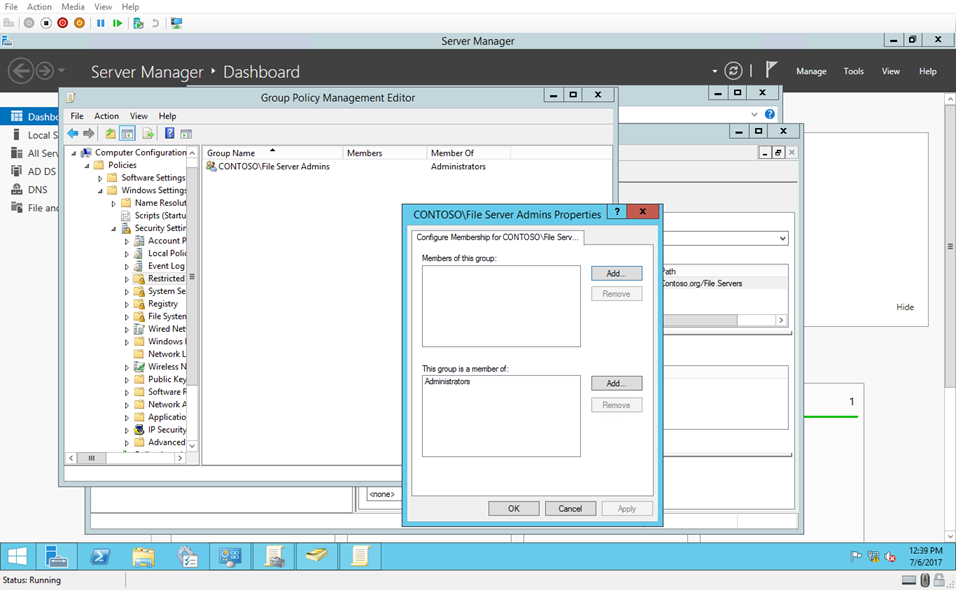956x590 pixels.
Task: Click the Server Manager taskbar icon
Action: pyautogui.click(x=57, y=556)
